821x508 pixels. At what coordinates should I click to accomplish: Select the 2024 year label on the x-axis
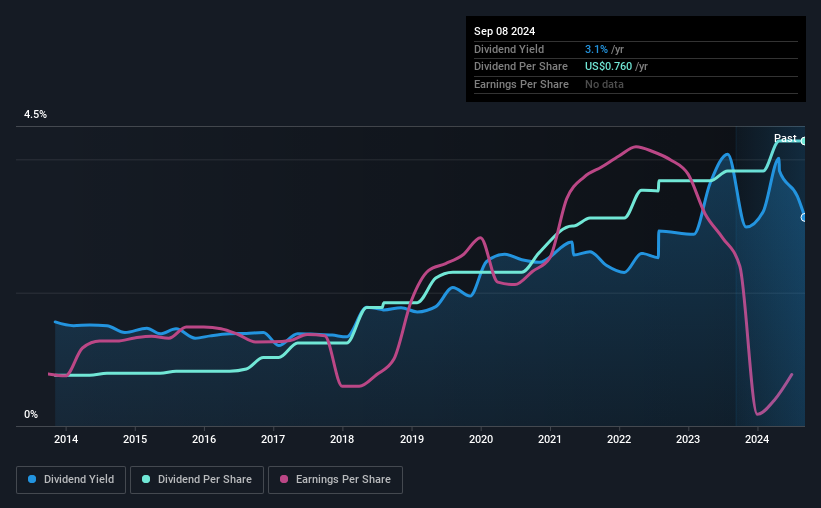(757, 439)
